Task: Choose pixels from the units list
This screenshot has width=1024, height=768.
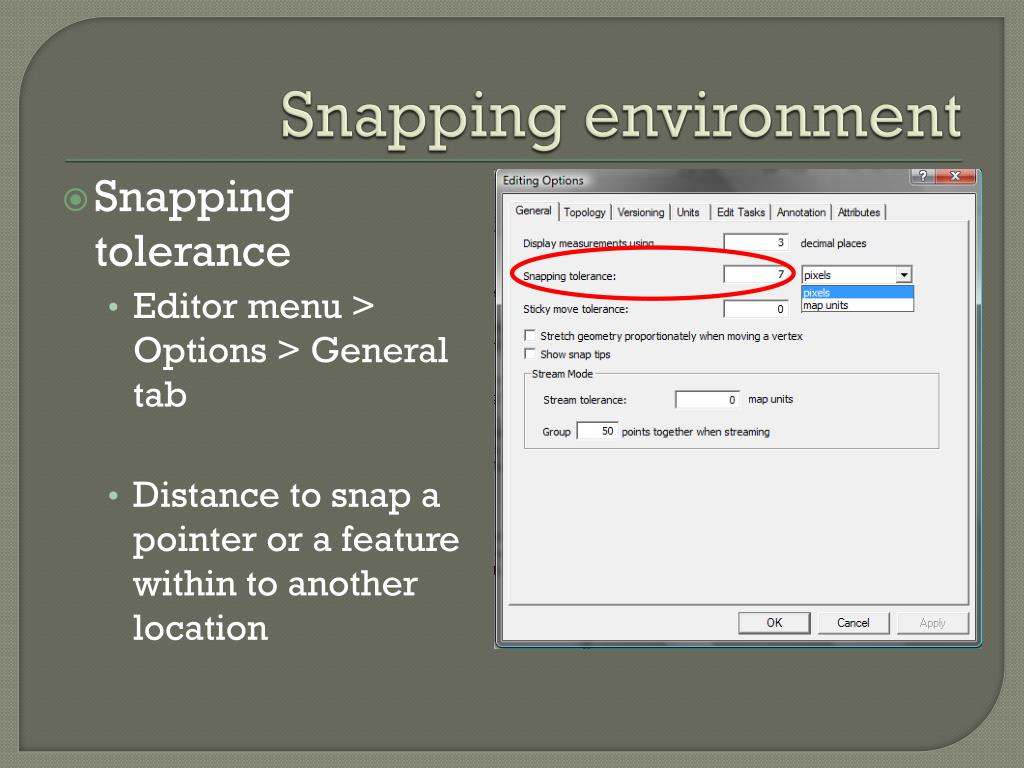Action: (x=857, y=293)
